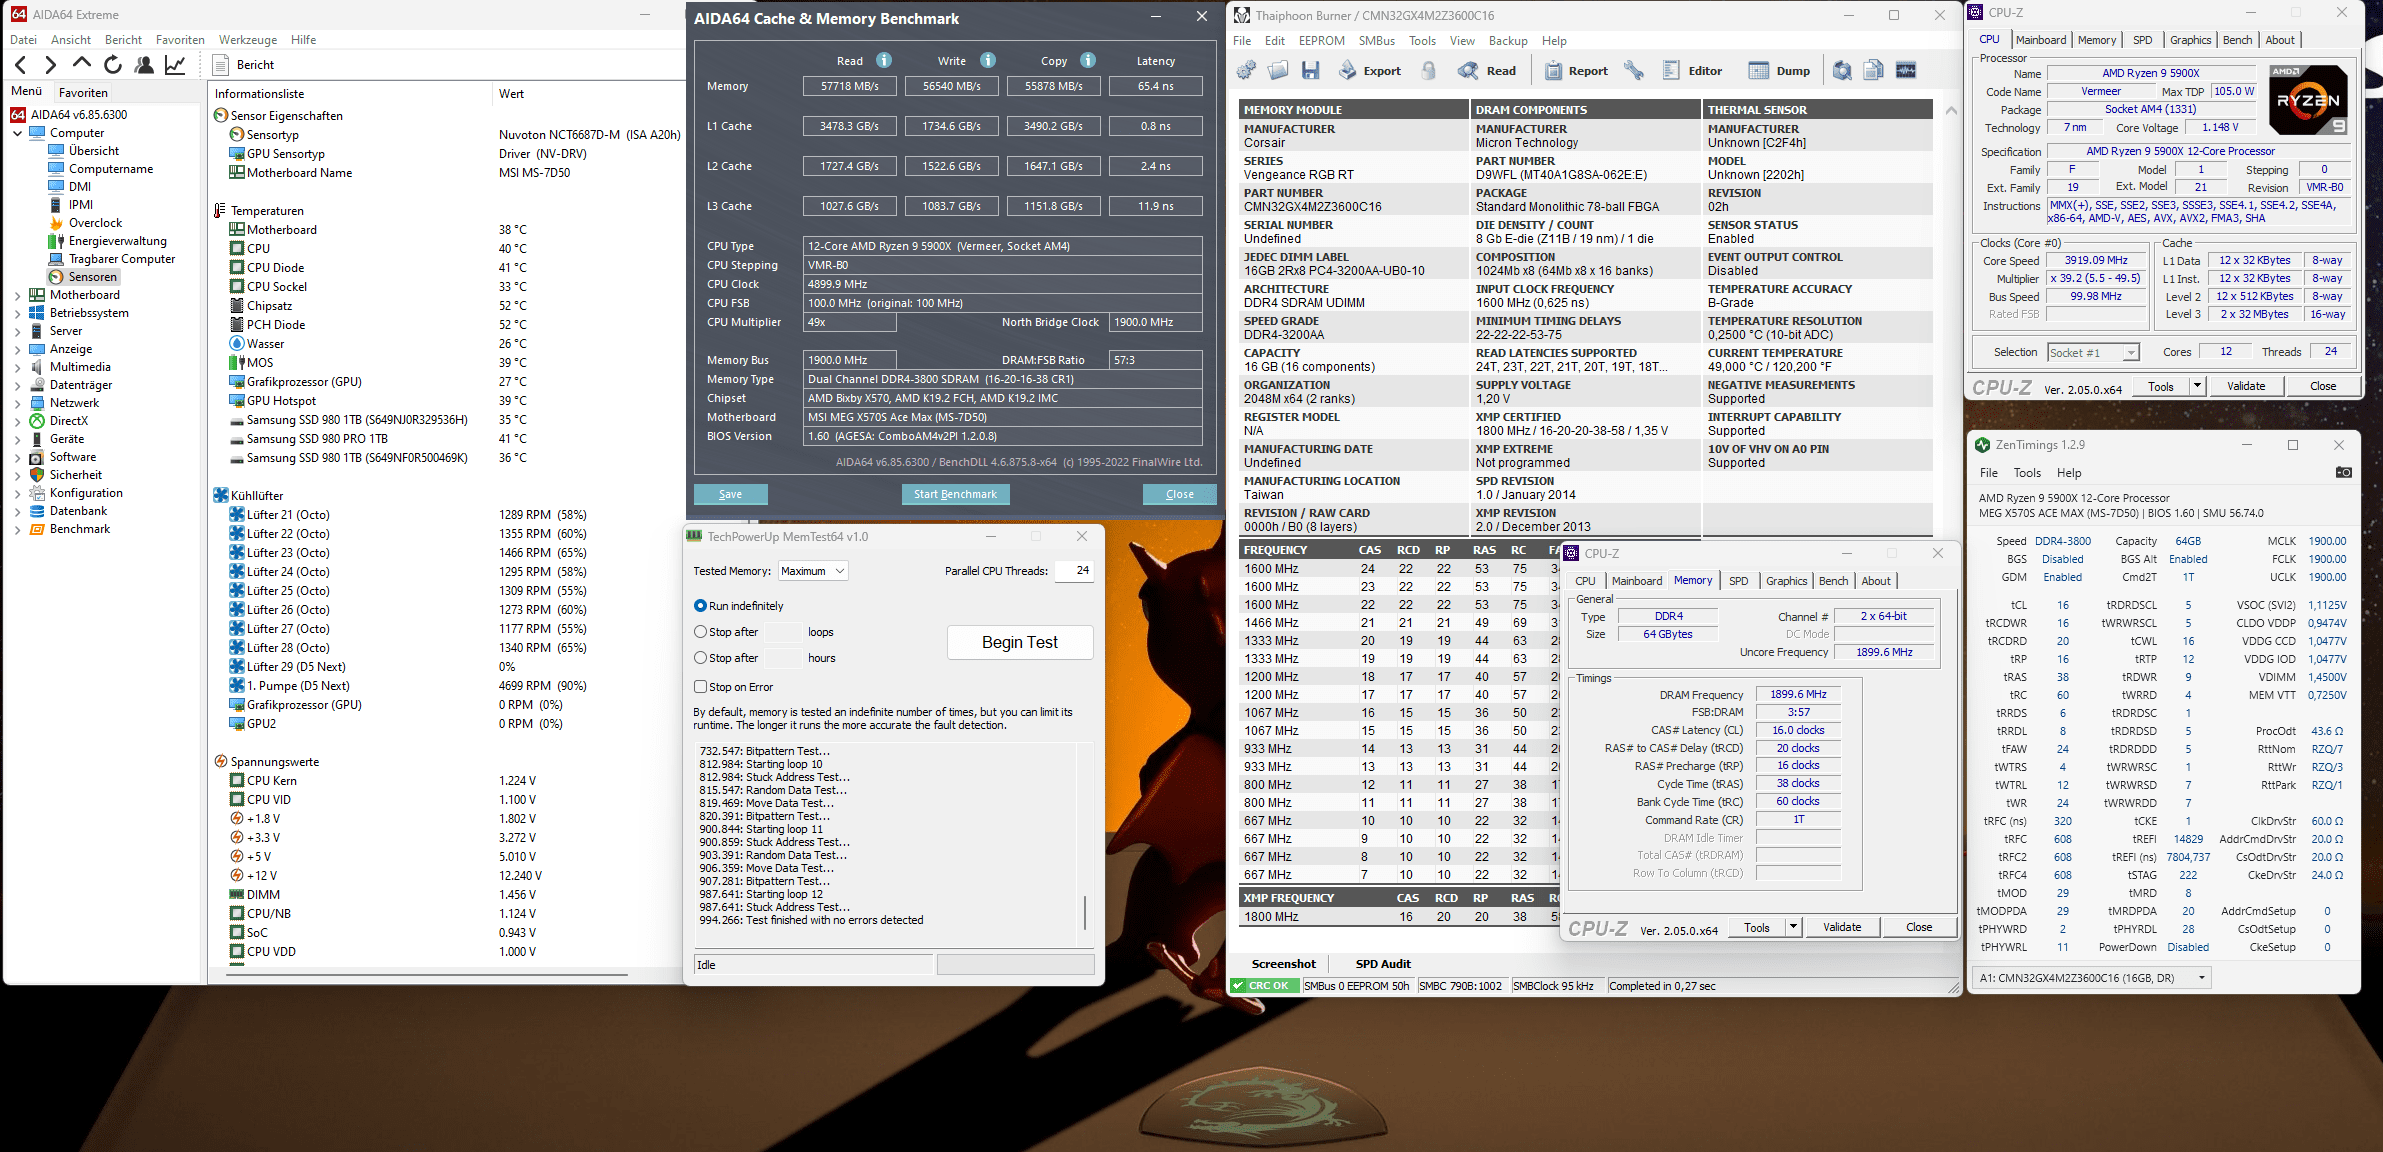Screen dimensions: 2383x1152
Task: Go forward in AIDA64 navigation
Action: click(x=50, y=65)
